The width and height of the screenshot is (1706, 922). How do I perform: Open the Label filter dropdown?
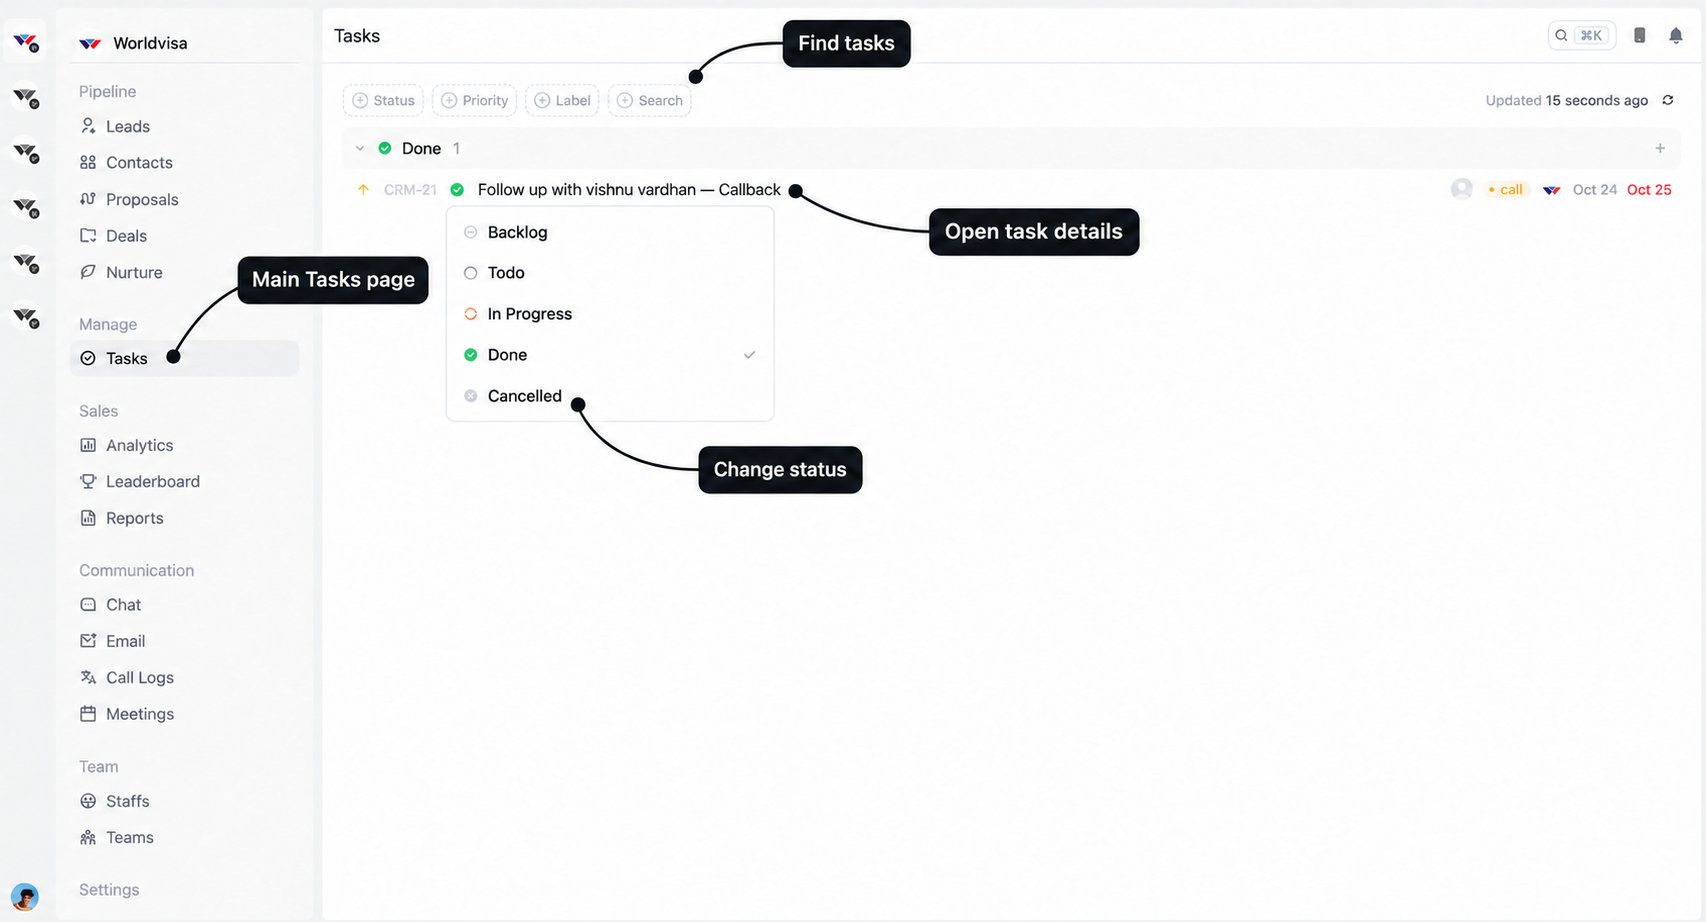coord(562,100)
